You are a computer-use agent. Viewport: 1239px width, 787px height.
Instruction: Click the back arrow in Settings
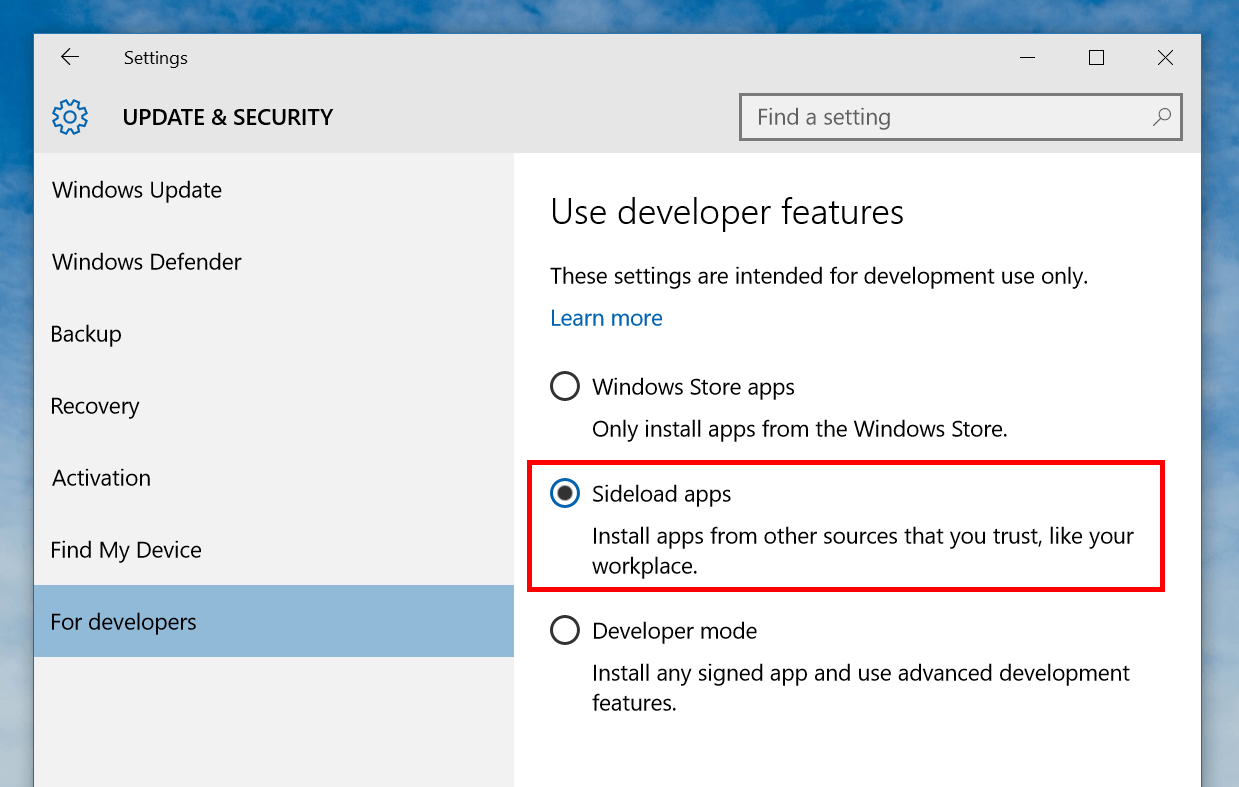(69, 58)
